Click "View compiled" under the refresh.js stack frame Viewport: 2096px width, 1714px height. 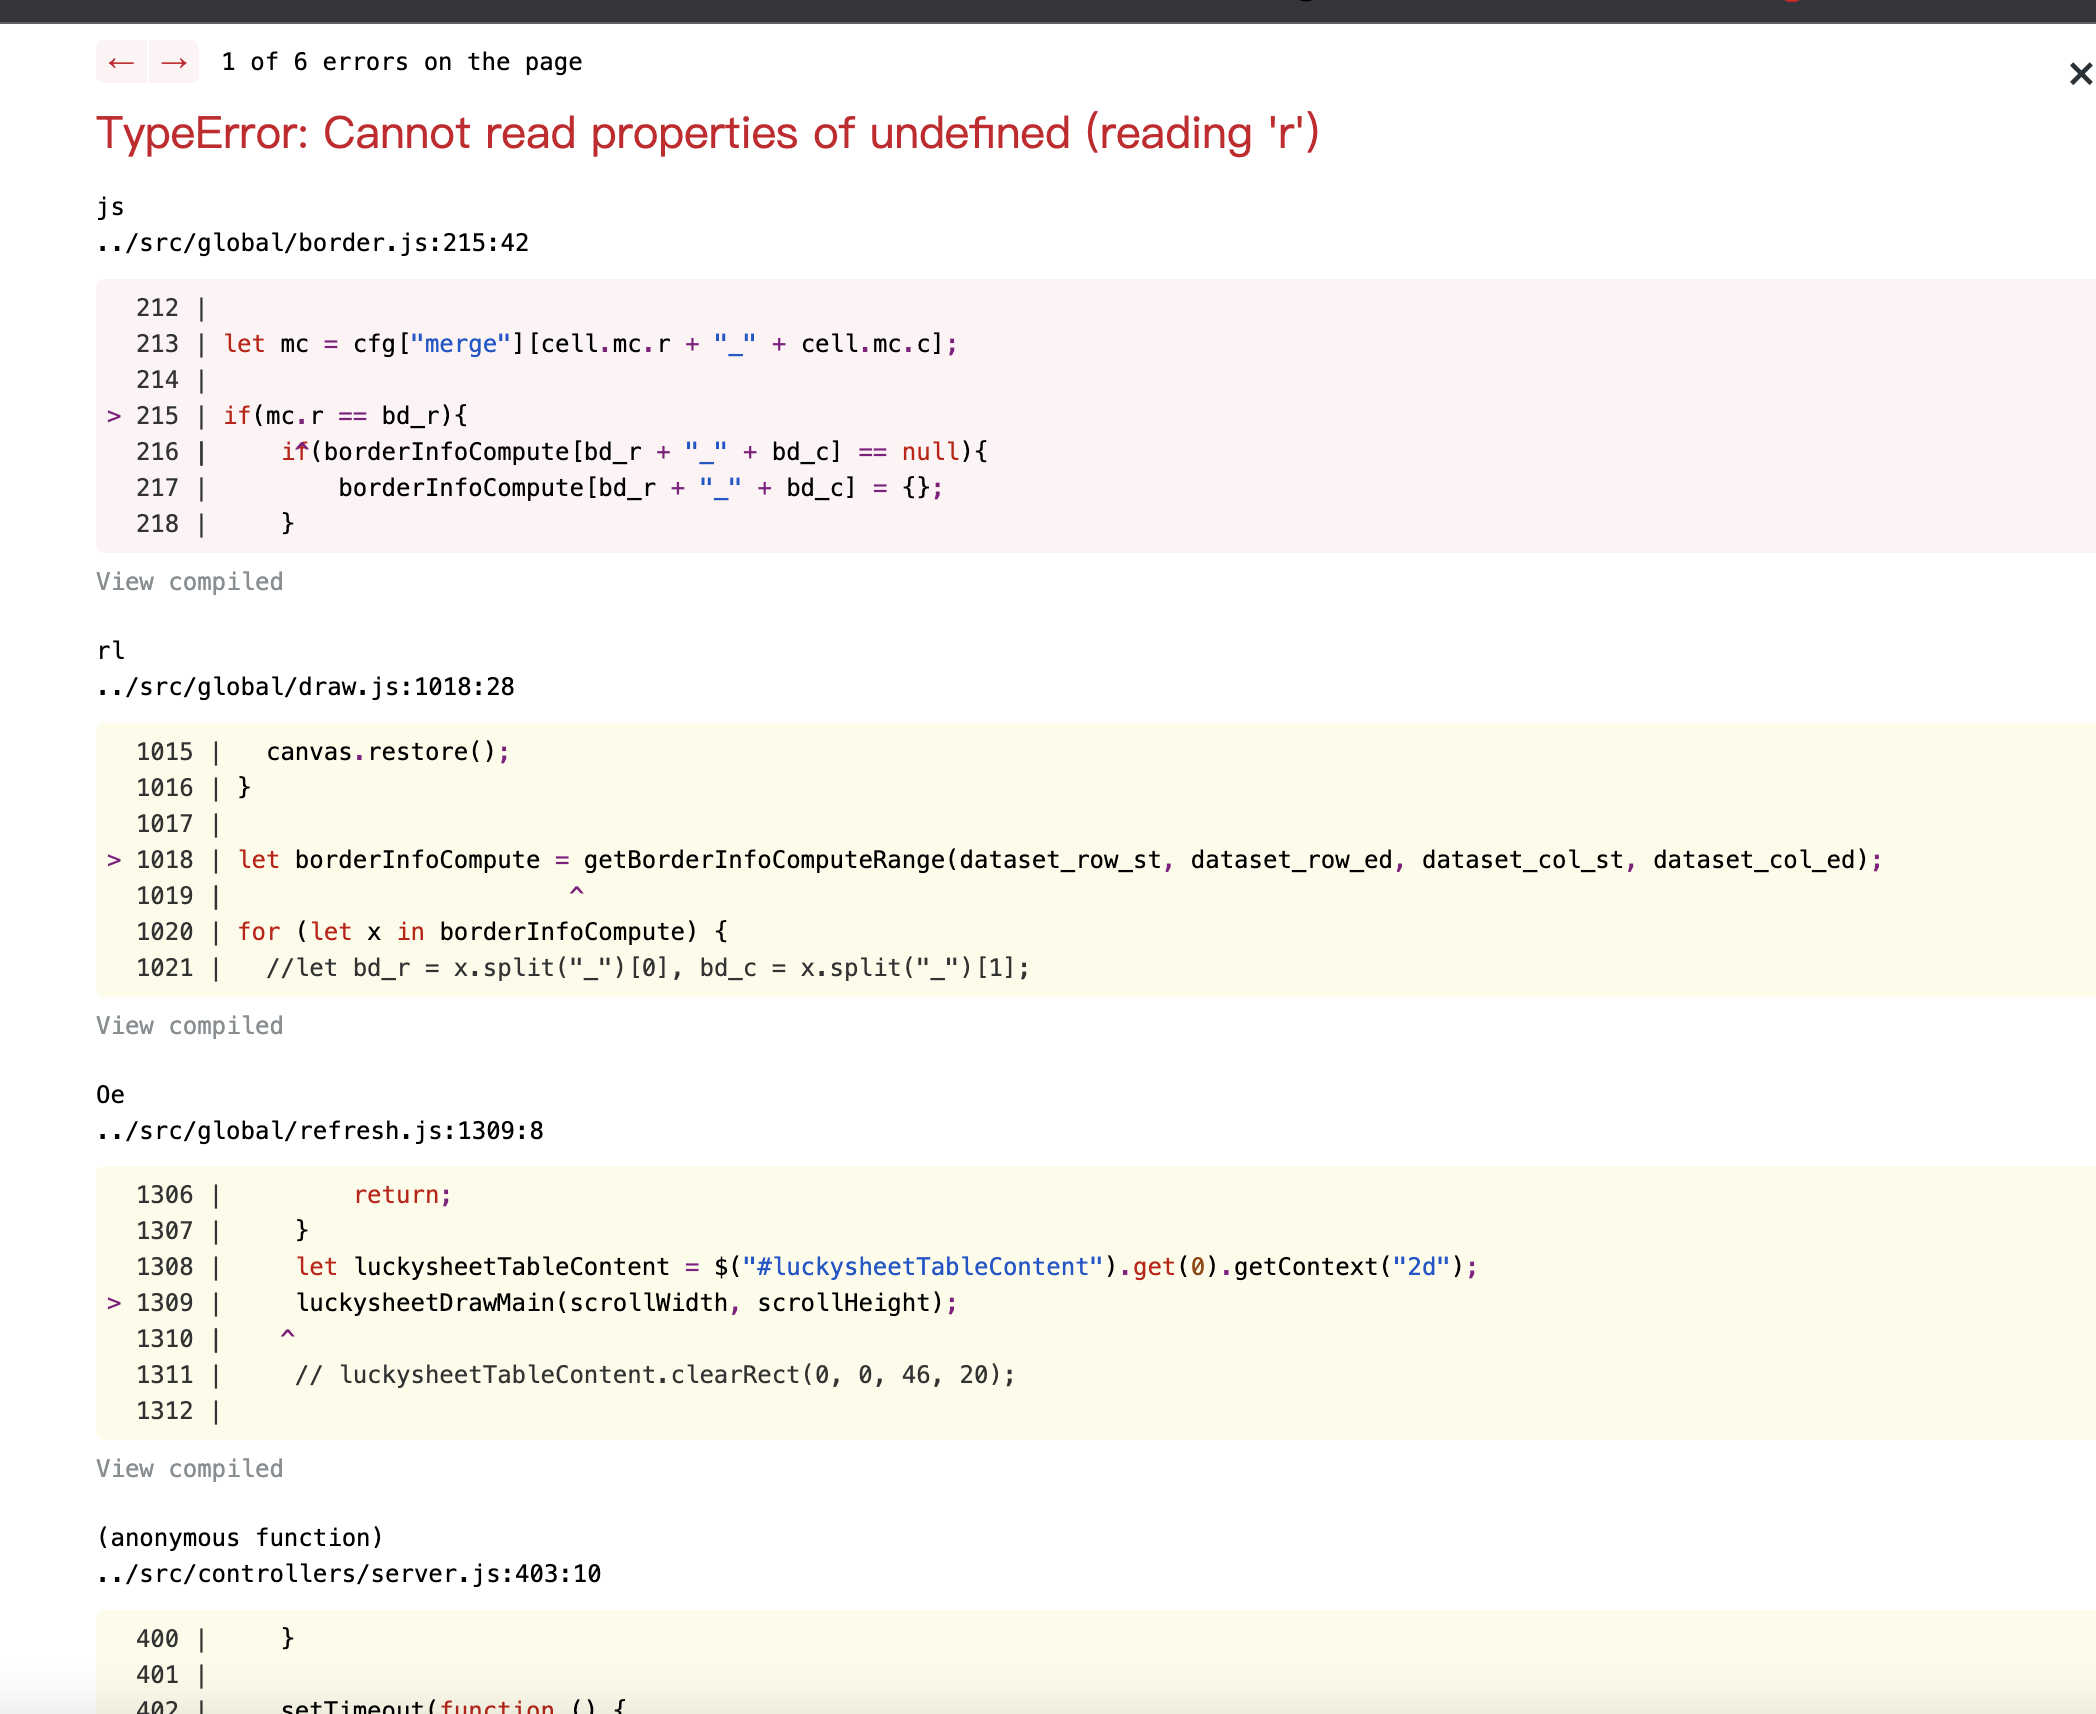(x=189, y=1468)
